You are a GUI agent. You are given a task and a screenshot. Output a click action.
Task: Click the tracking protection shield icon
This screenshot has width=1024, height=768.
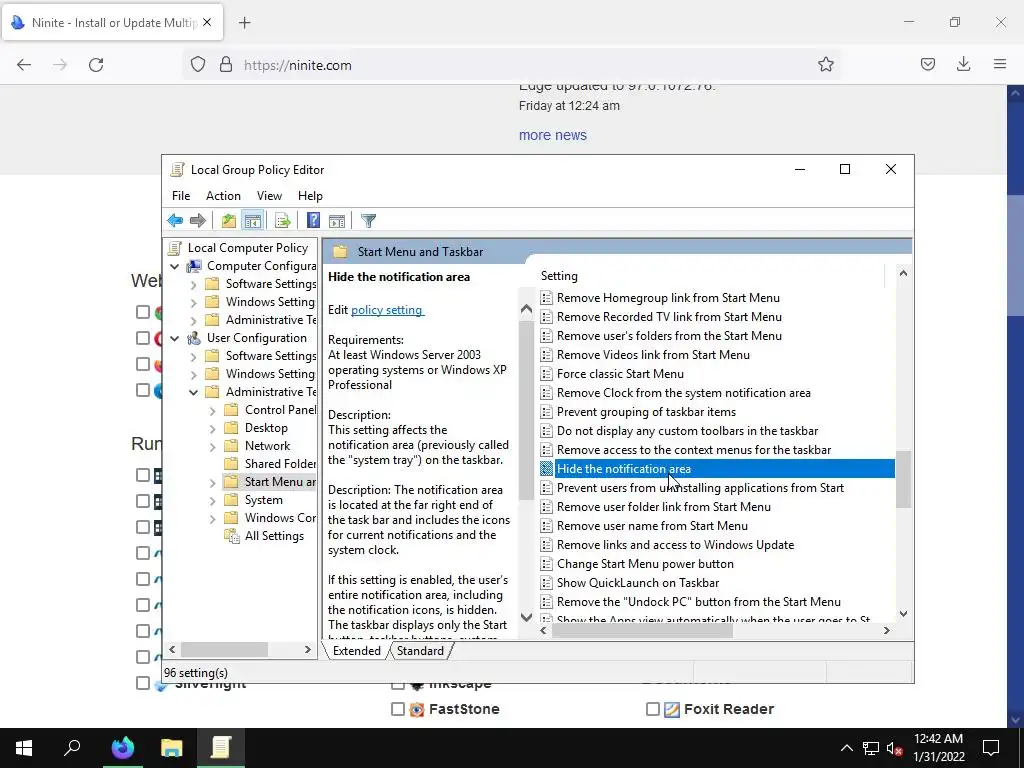[x=198, y=65]
